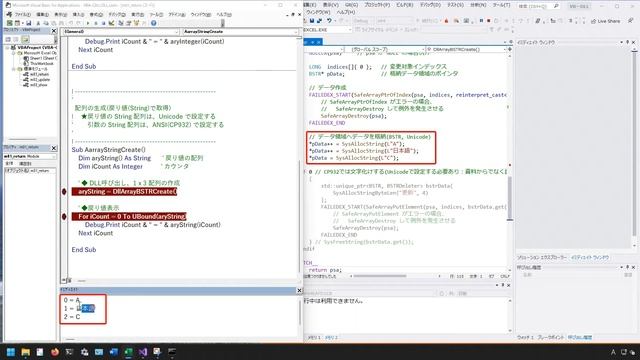The height and width of the screenshot is (360, 640).
Task: Open the ツール menu in VBA editor
Action: 156,15
